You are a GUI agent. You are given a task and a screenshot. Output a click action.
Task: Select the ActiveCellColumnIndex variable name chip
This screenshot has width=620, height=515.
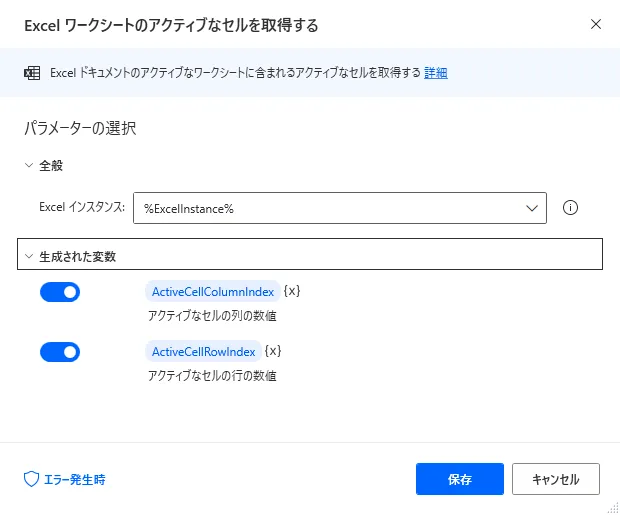click(x=211, y=292)
